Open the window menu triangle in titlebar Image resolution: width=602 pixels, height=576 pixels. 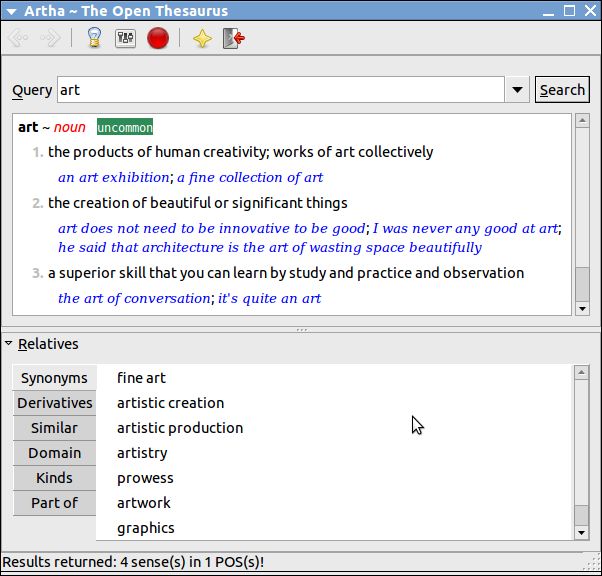point(11,12)
